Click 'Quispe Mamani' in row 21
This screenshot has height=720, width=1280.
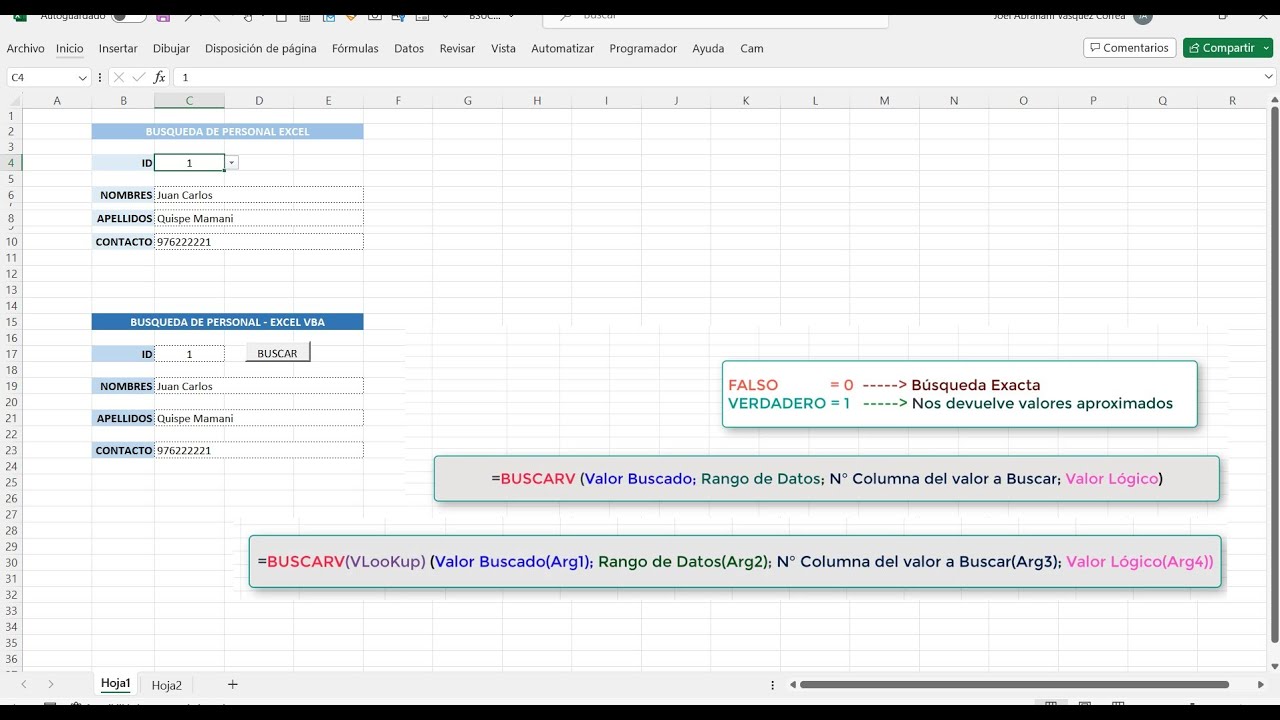click(x=195, y=418)
